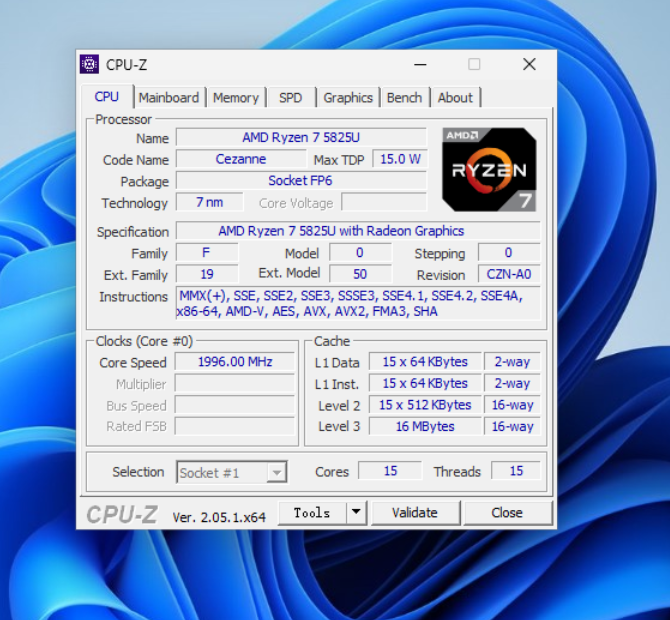Click the version text Ver. 2.05.1.x64
This screenshot has width=670, height=620.
pyautogui.click(x=219, y=517)
